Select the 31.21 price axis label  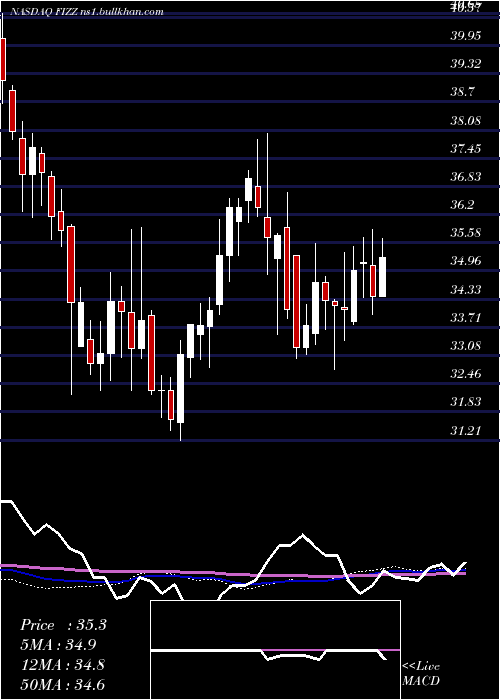[466, 431]
